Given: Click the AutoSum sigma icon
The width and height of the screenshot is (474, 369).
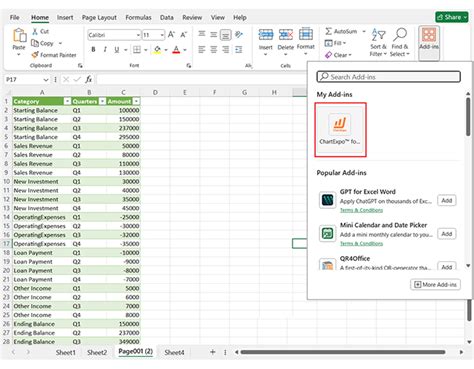Looking at the screenshot, I should tap(328, 31).
